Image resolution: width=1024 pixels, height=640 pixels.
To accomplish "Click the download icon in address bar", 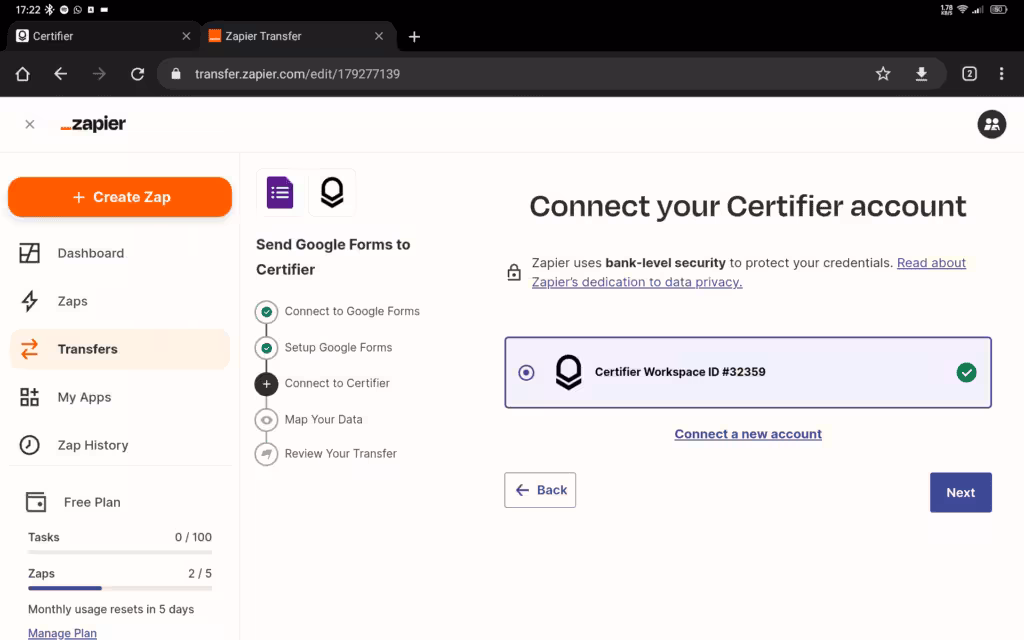I will pyautogui.click(x=921, y=74).
